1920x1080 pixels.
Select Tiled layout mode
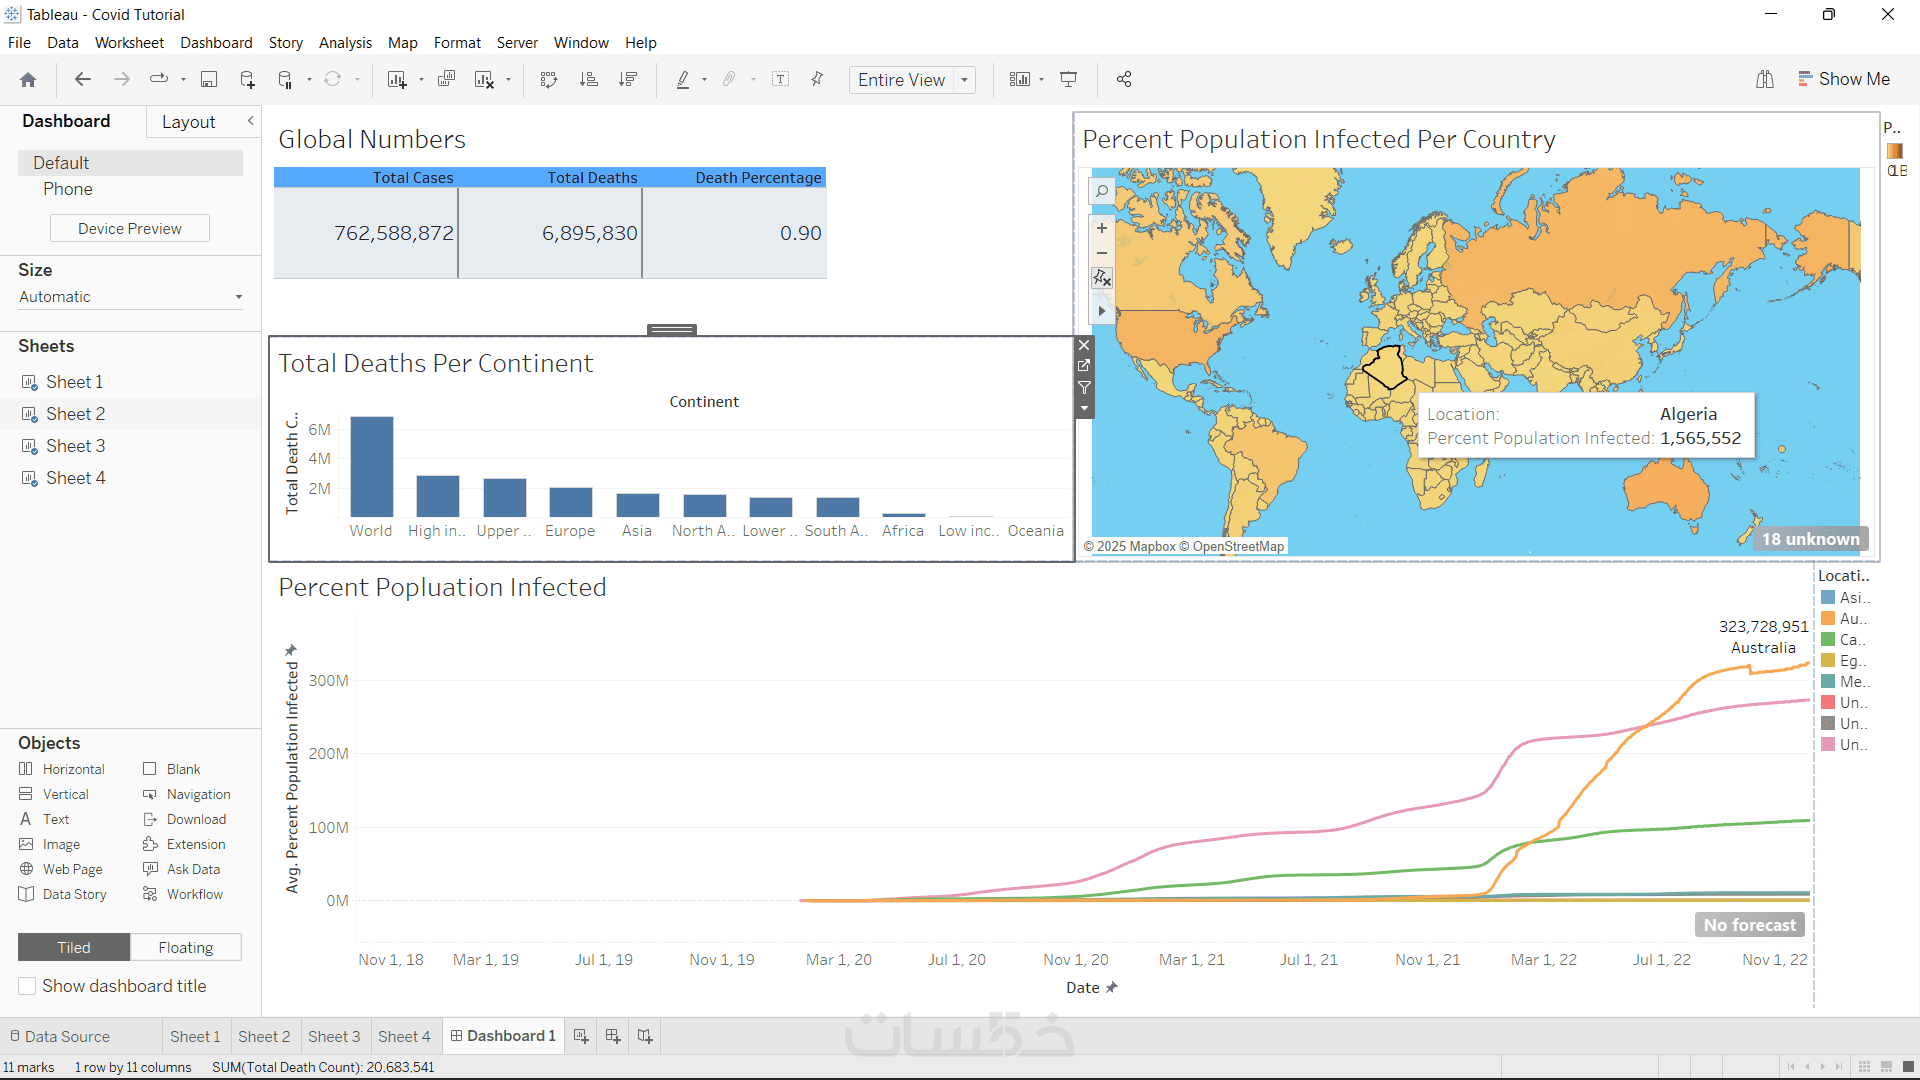pos(74,947)
